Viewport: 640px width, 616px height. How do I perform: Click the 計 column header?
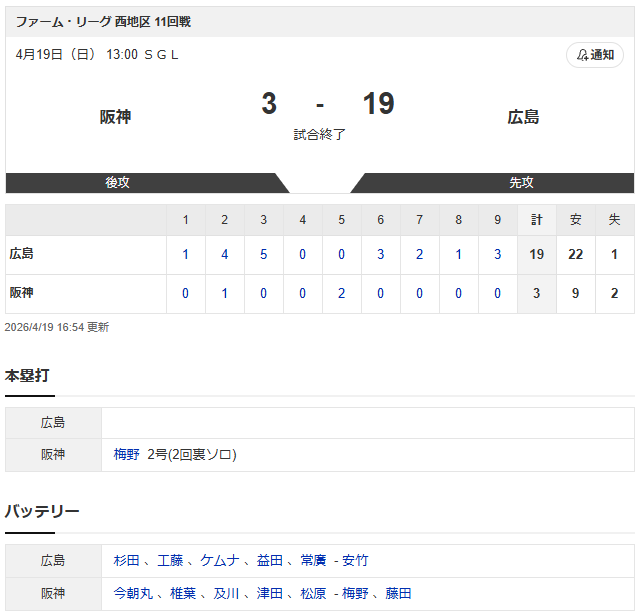pyautogui.click(x=536, y=220)
